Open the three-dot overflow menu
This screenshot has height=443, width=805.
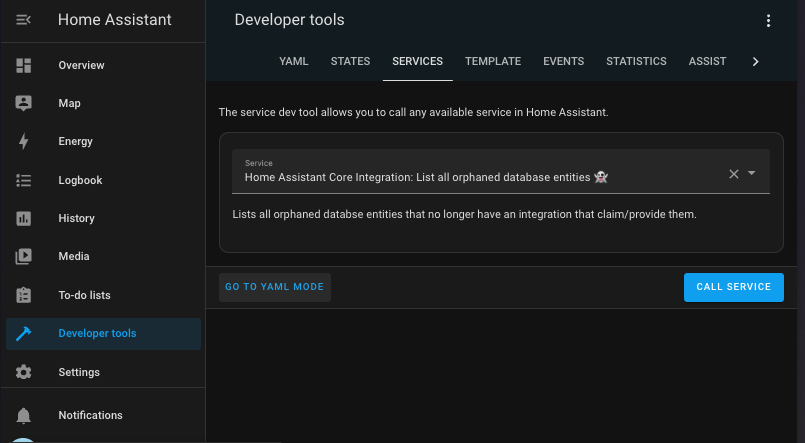[x=768, y=21]
